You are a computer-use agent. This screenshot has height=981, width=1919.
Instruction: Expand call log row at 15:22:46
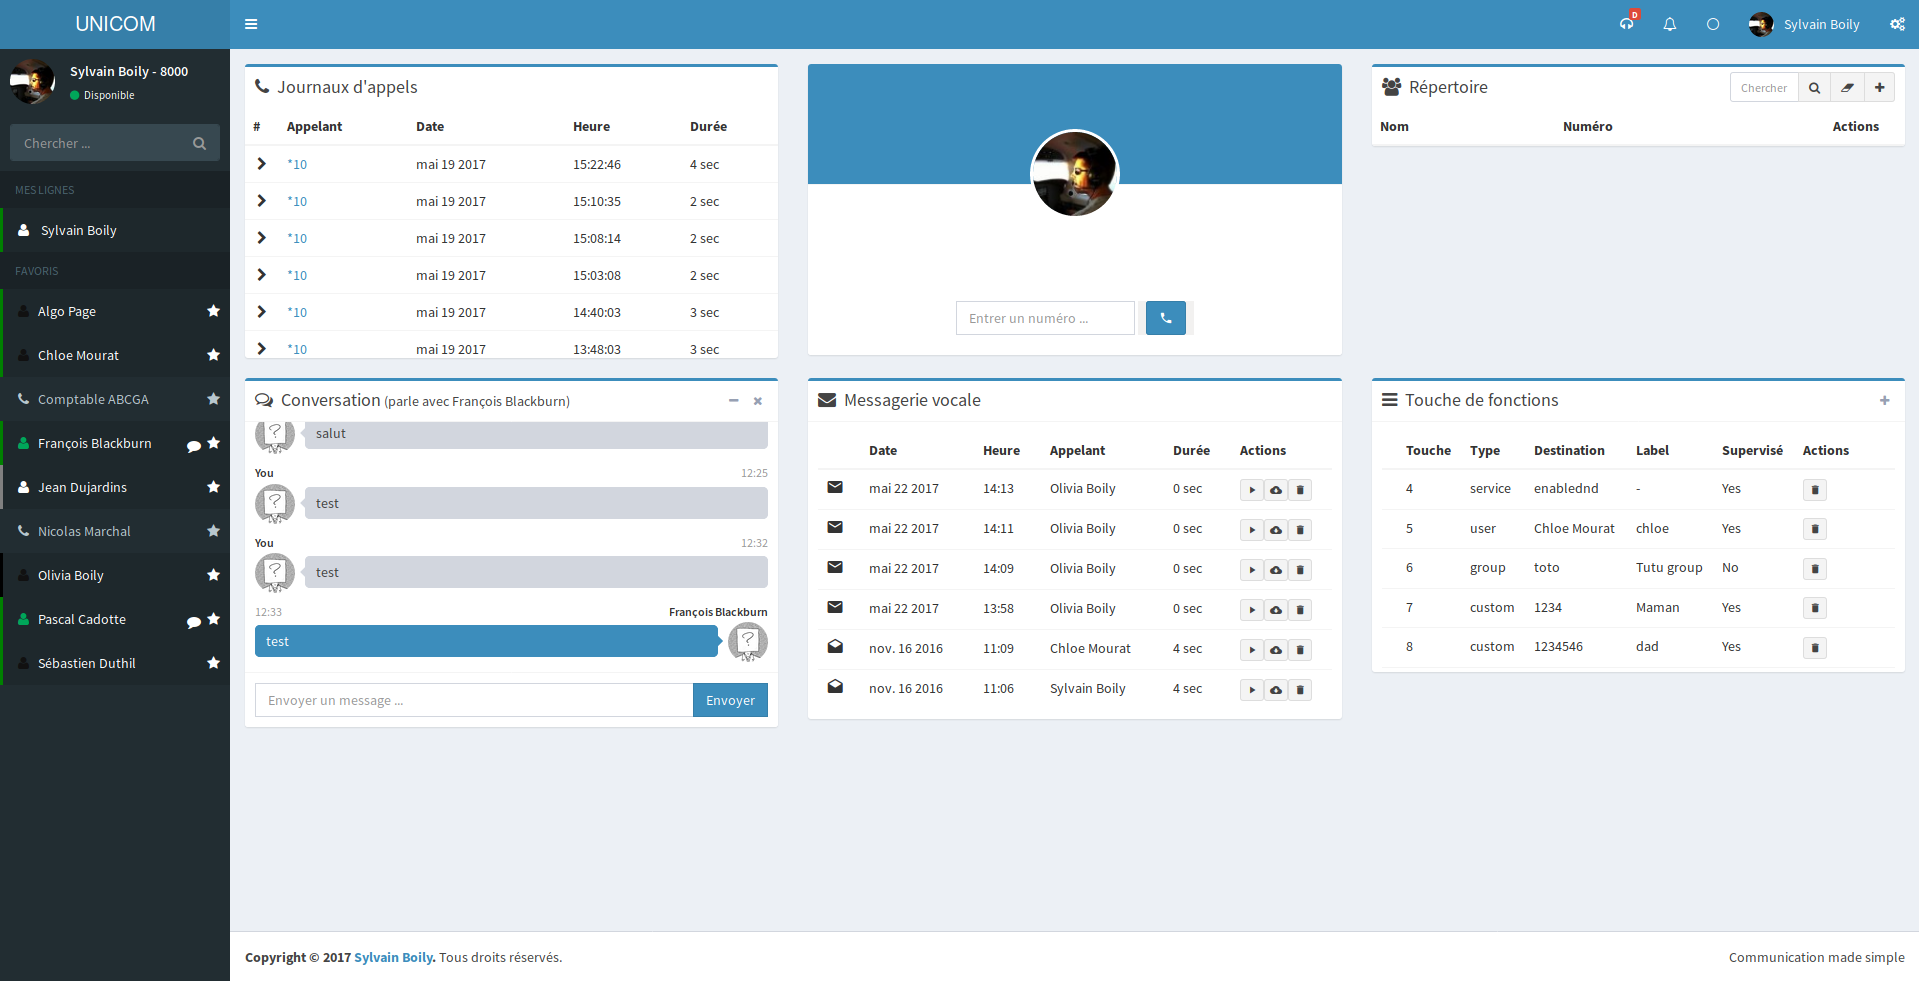pos(262,163)
